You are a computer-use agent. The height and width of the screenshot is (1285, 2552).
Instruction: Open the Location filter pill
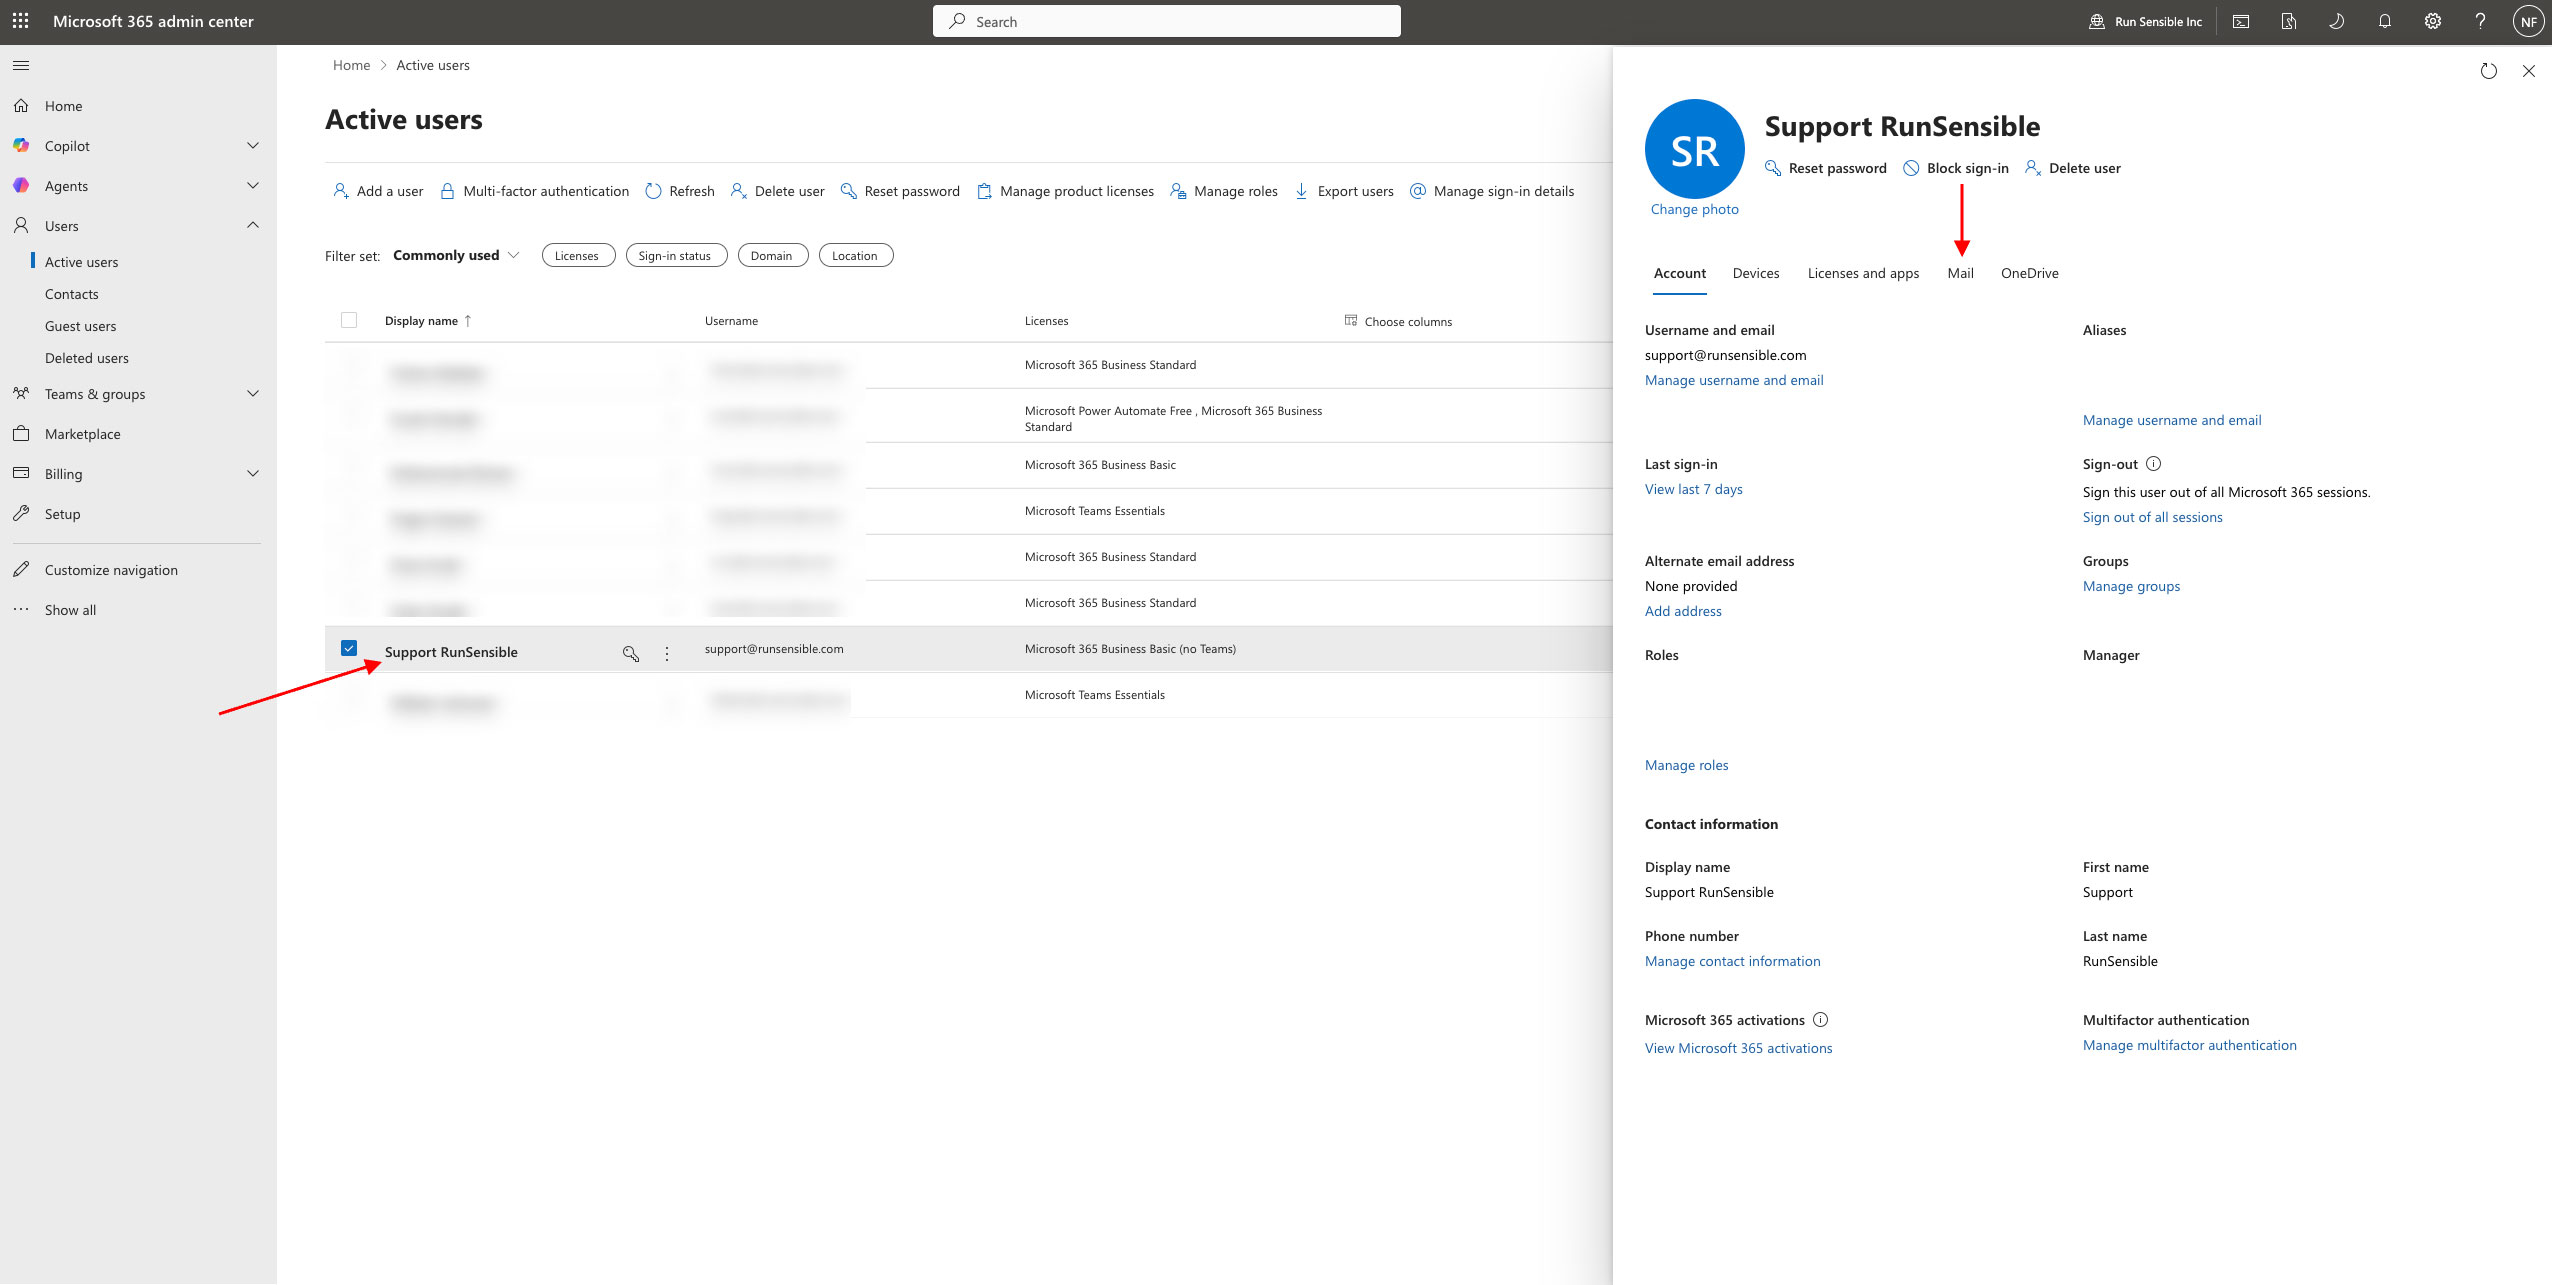point(855,256)
